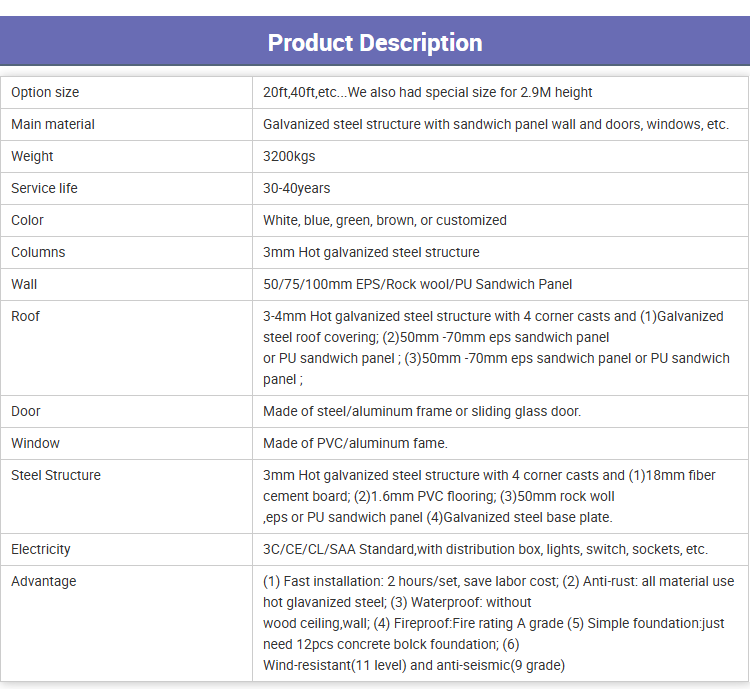Select the Main material row label
Image resolution: width=750 pixels, height=689 pixels.
point(53,124)
